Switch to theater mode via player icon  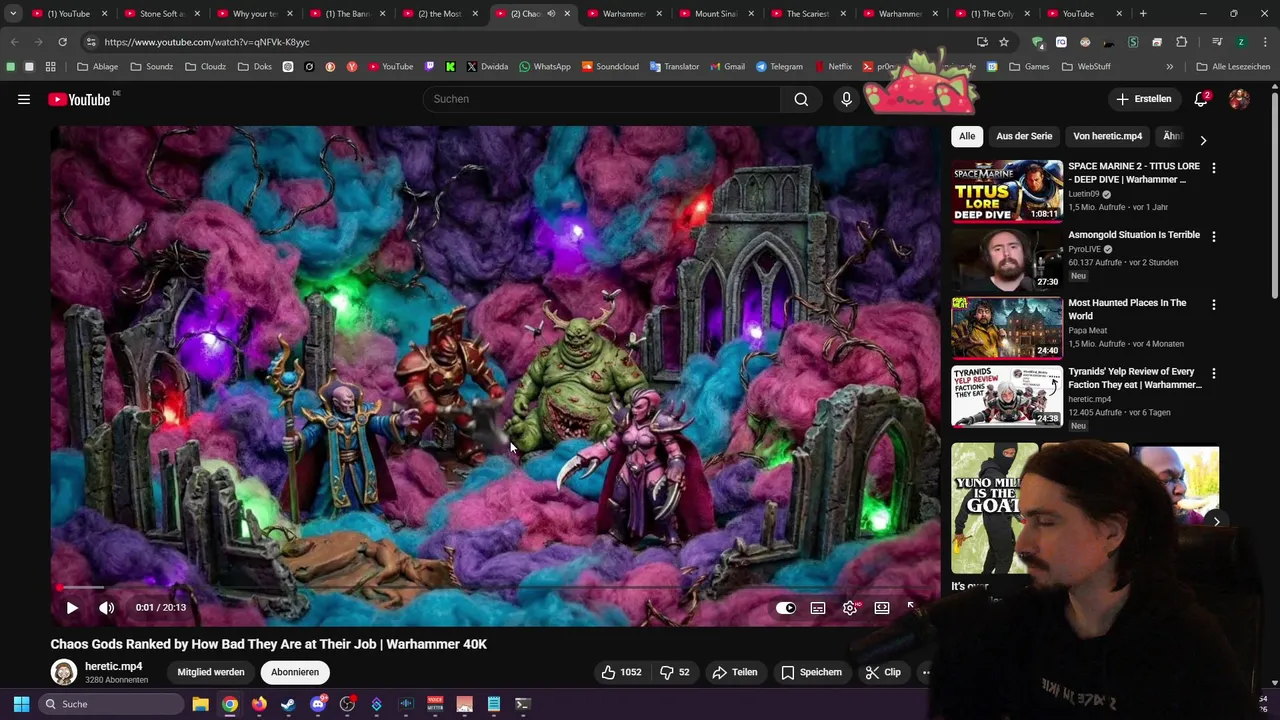coord(882,608)
